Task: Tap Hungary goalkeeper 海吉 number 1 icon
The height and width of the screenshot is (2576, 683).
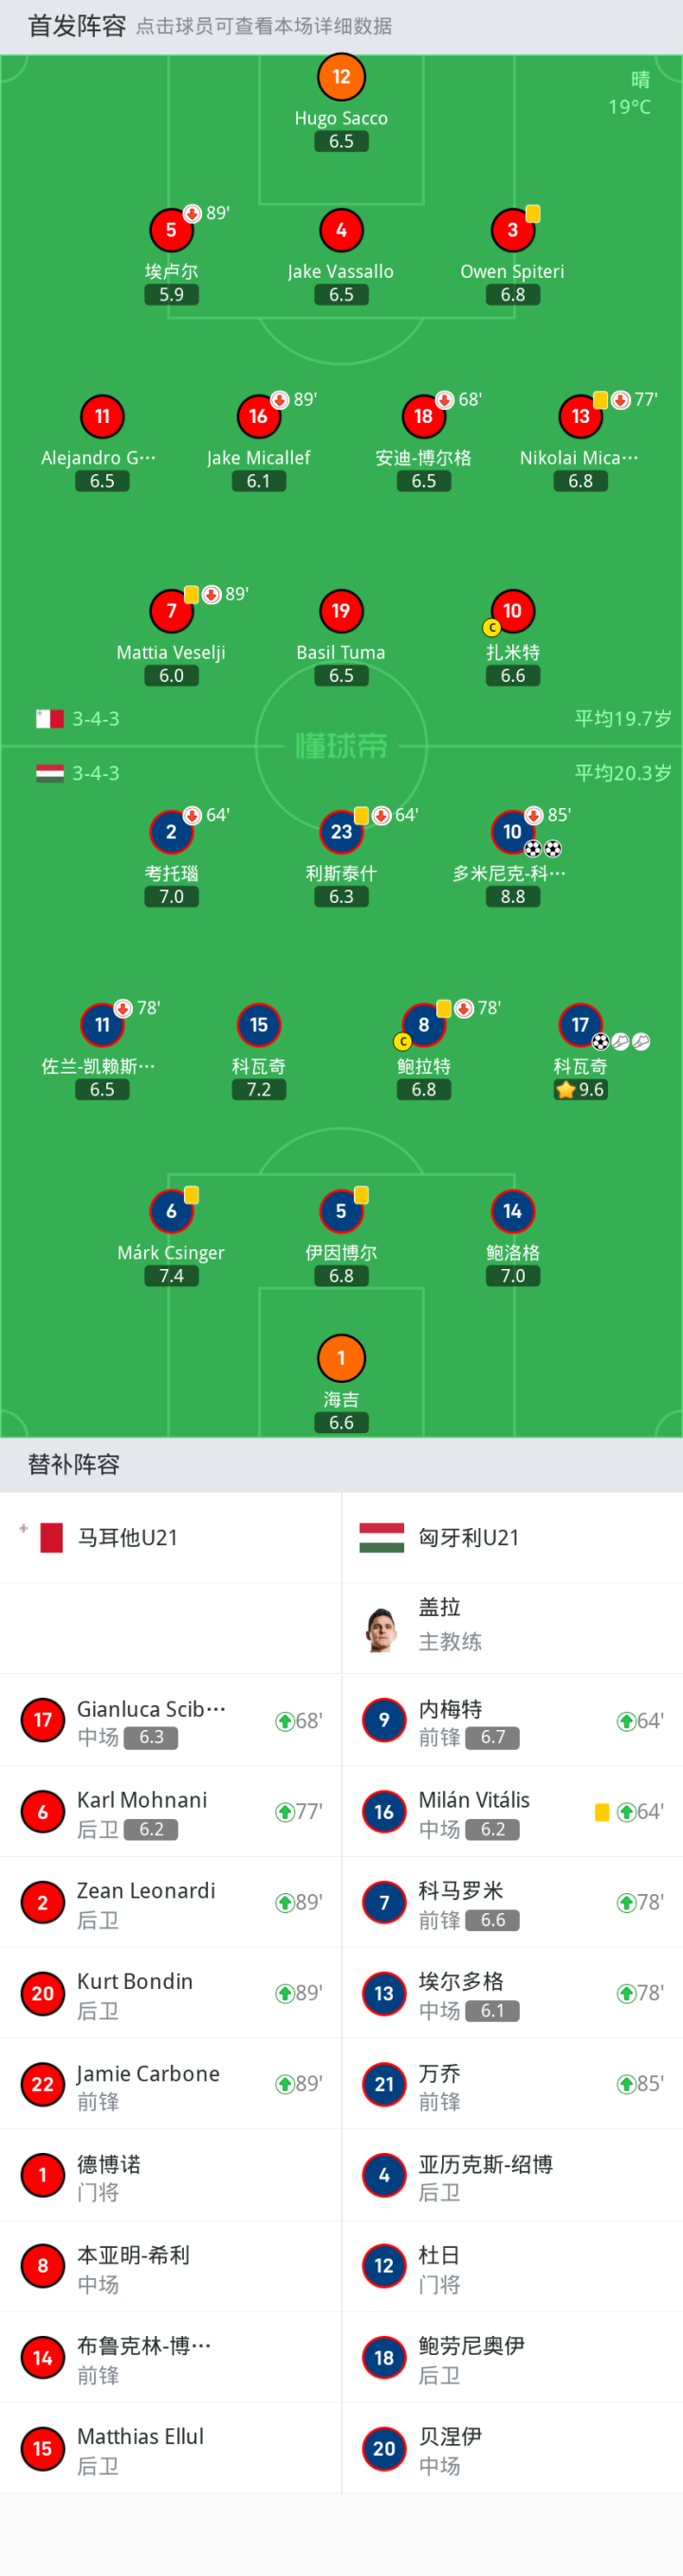Action: pyautogui.click(x=341, y=1358)
